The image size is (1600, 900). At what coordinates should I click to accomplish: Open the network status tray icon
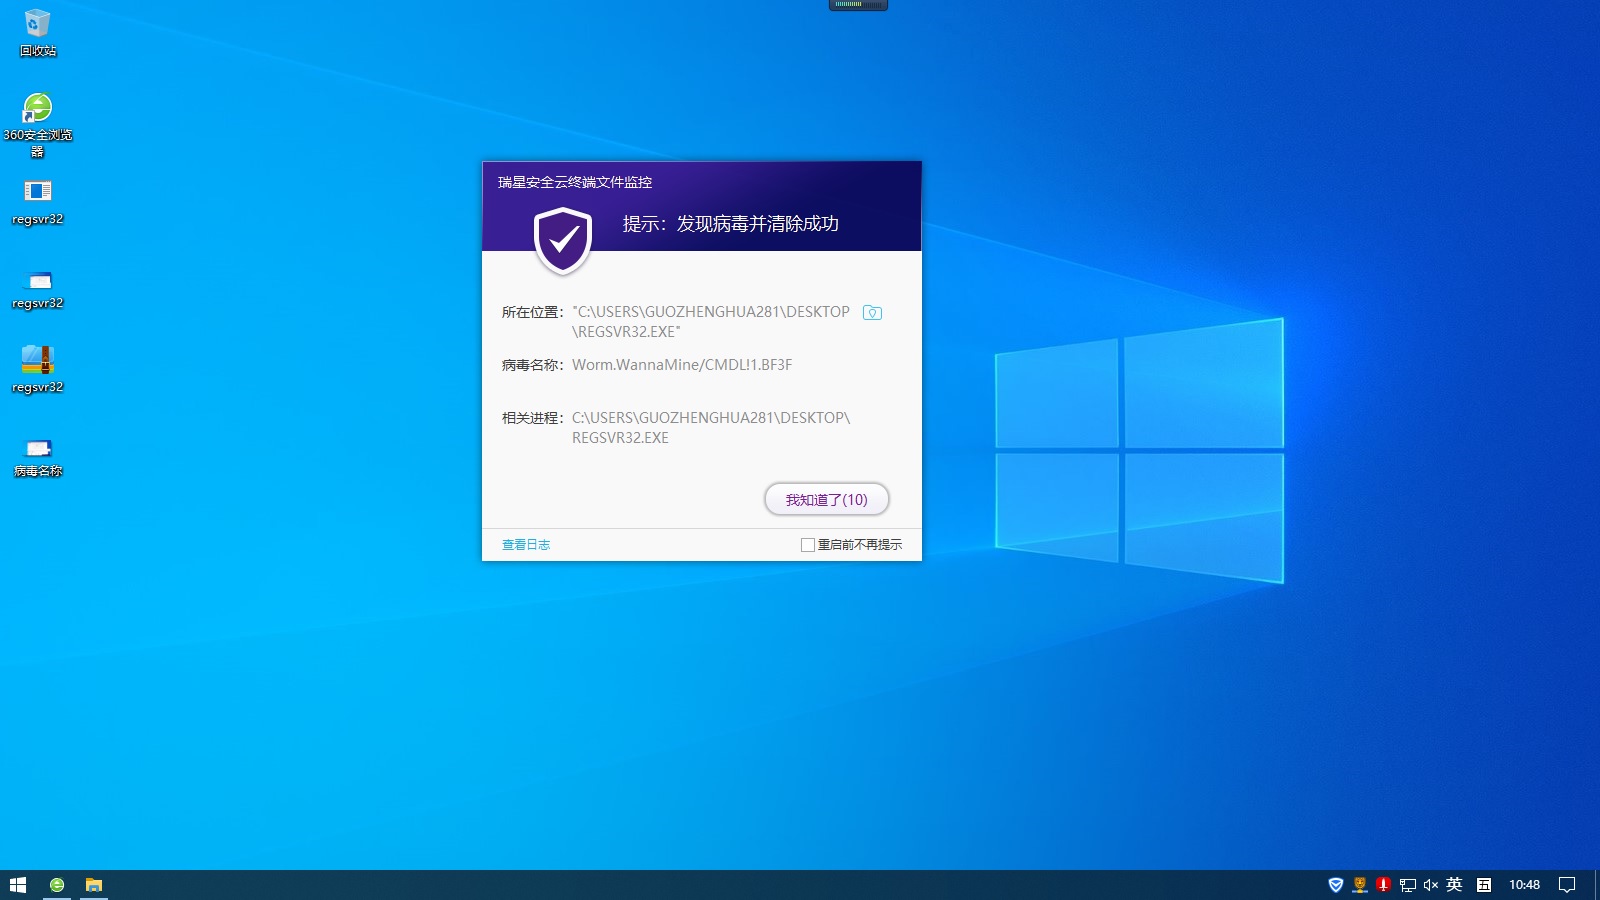(1407, 885)
